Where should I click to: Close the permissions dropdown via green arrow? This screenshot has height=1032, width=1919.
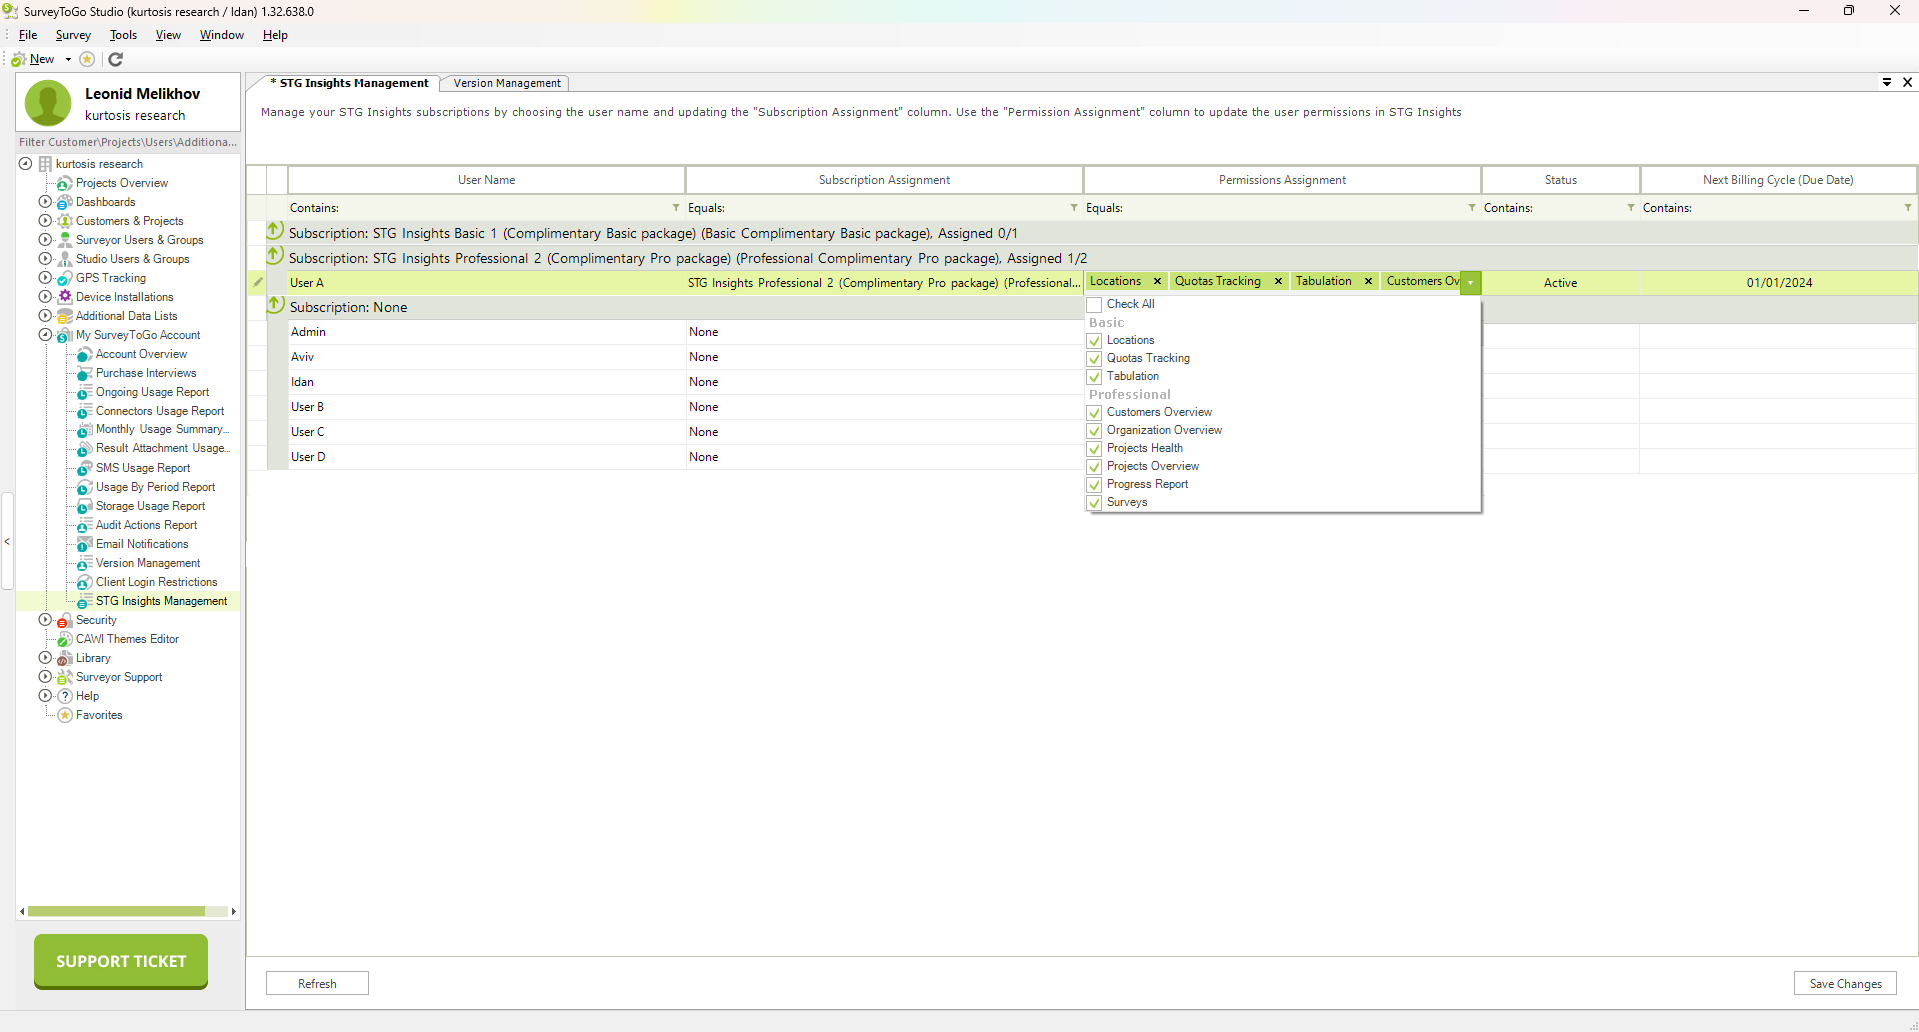pyautogui.click(x=1470, y=283)
